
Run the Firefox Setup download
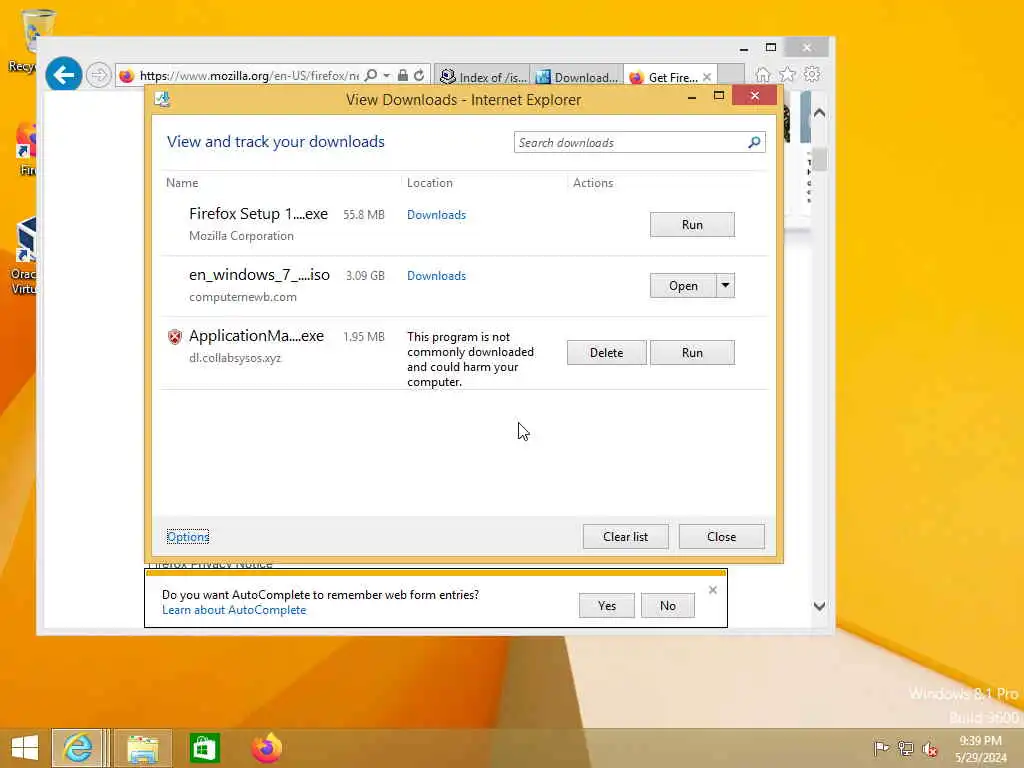point(692,225)
